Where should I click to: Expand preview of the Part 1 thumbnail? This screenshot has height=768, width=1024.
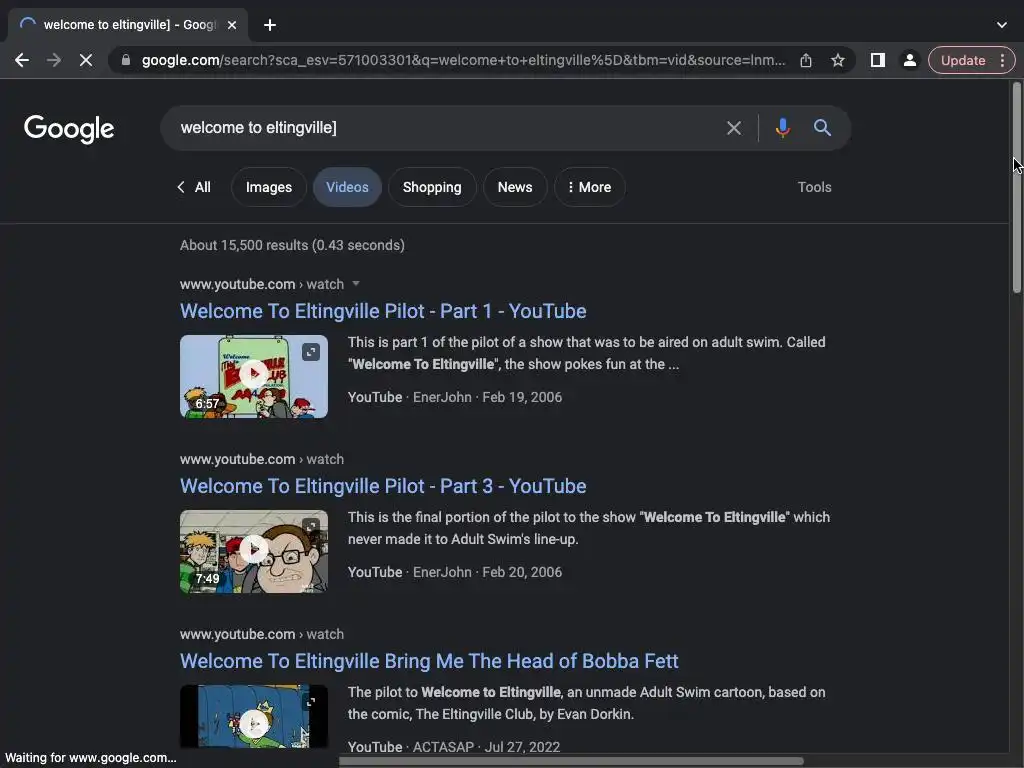click(x=311, y=352)
